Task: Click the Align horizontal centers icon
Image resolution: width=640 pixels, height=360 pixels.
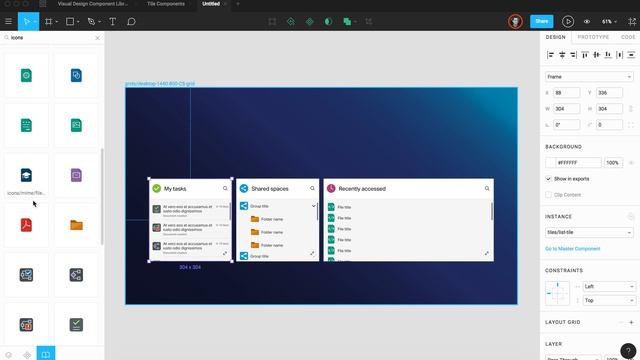Action: coord(562,55)
